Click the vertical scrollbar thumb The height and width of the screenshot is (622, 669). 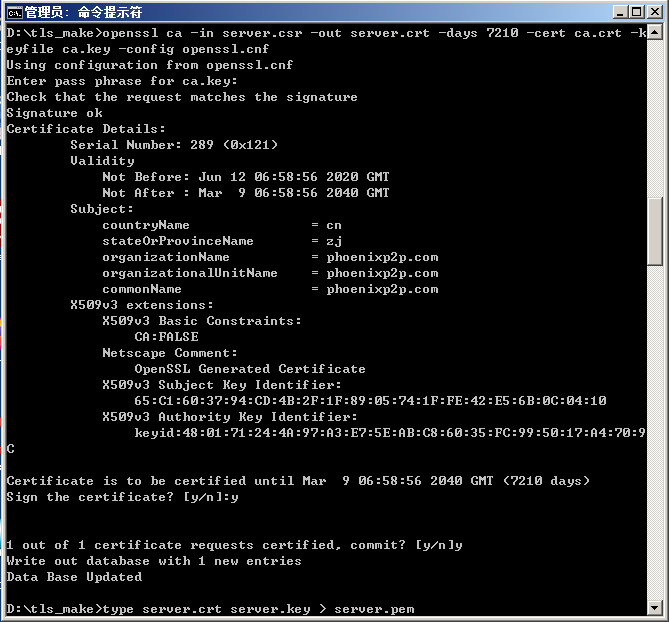[x=654, y=232]
